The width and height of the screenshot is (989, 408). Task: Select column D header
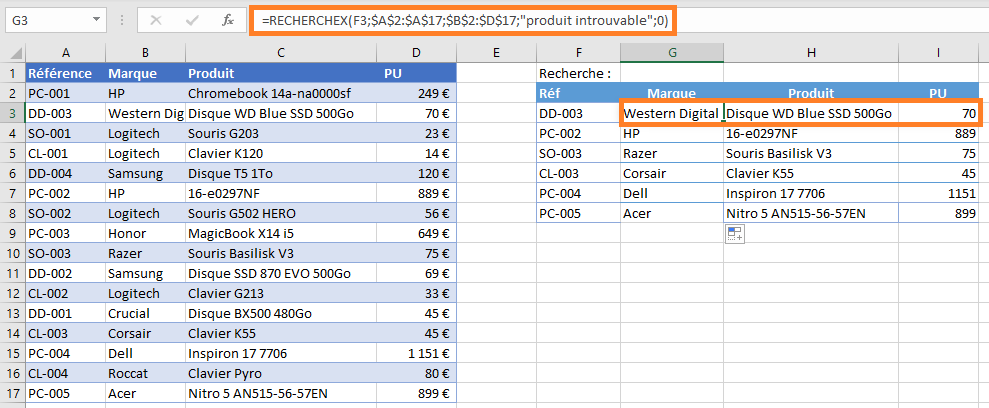click(x=416, y=53)
